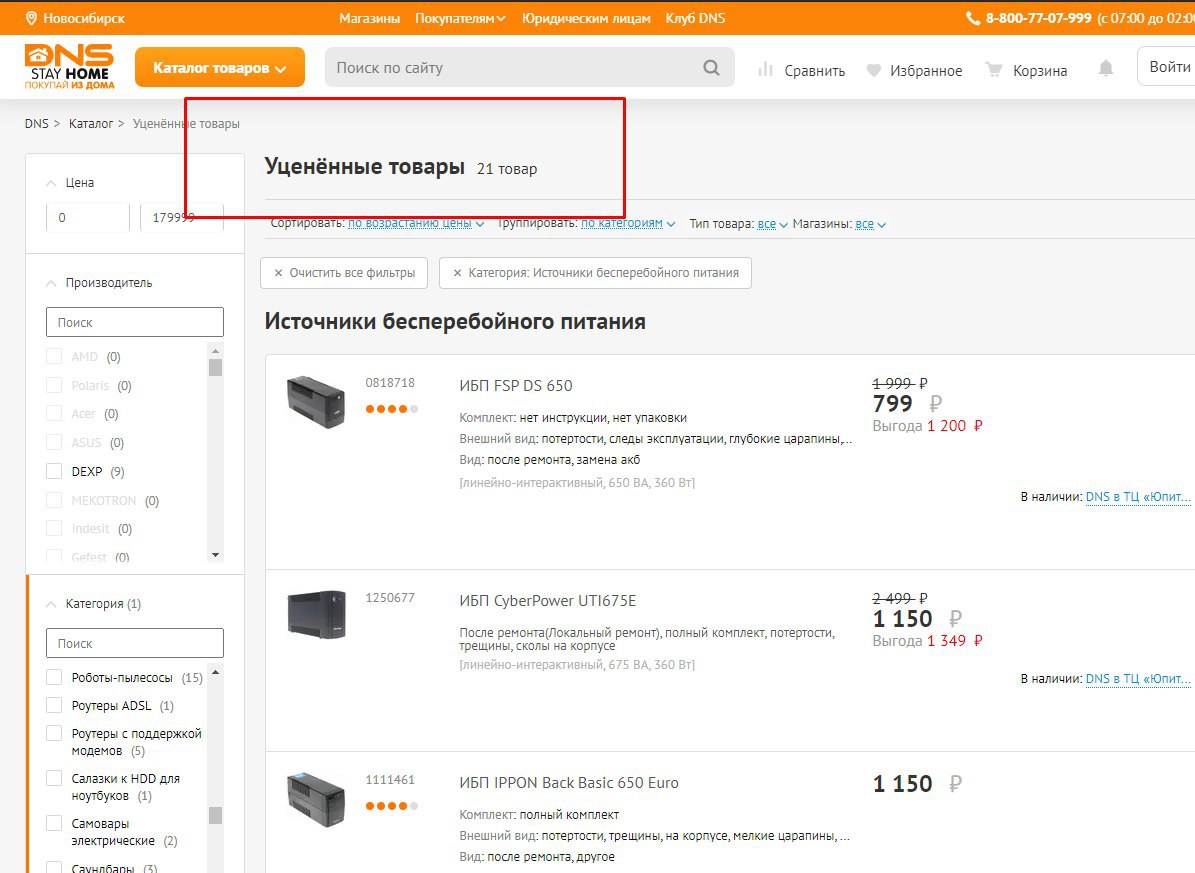Click the Сравнить header item

coord(802,70)
